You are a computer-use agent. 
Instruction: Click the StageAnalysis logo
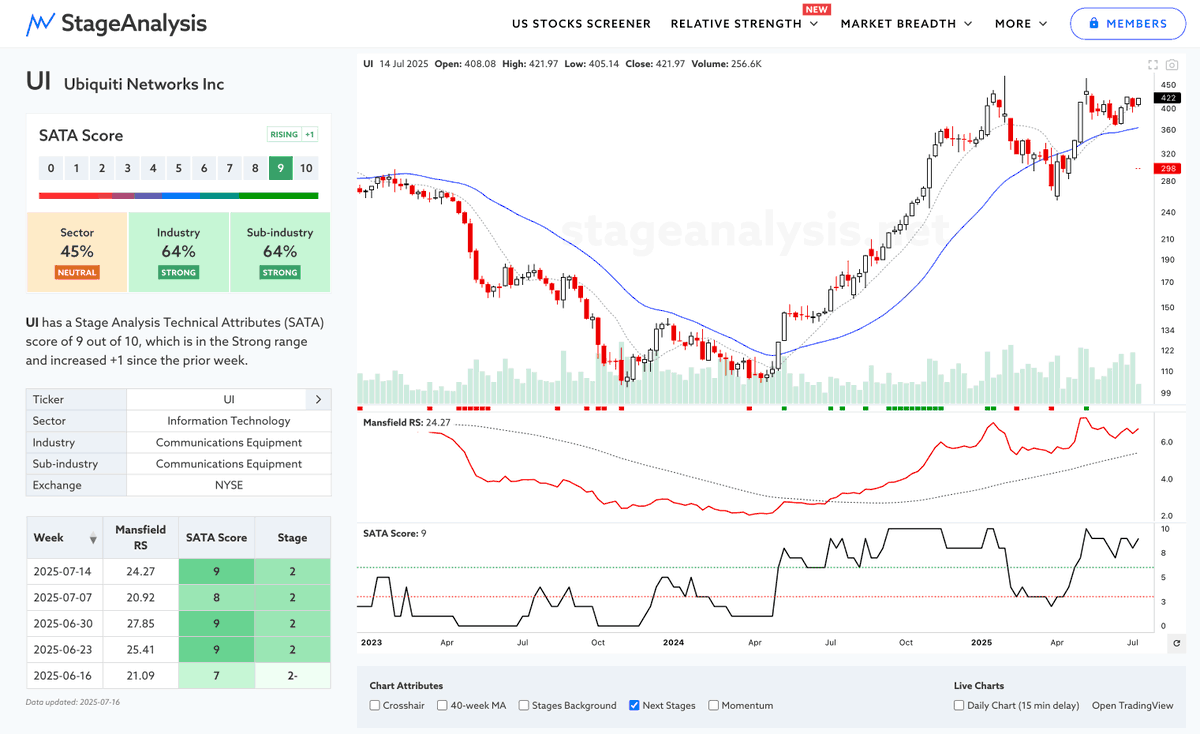(118, 23)
